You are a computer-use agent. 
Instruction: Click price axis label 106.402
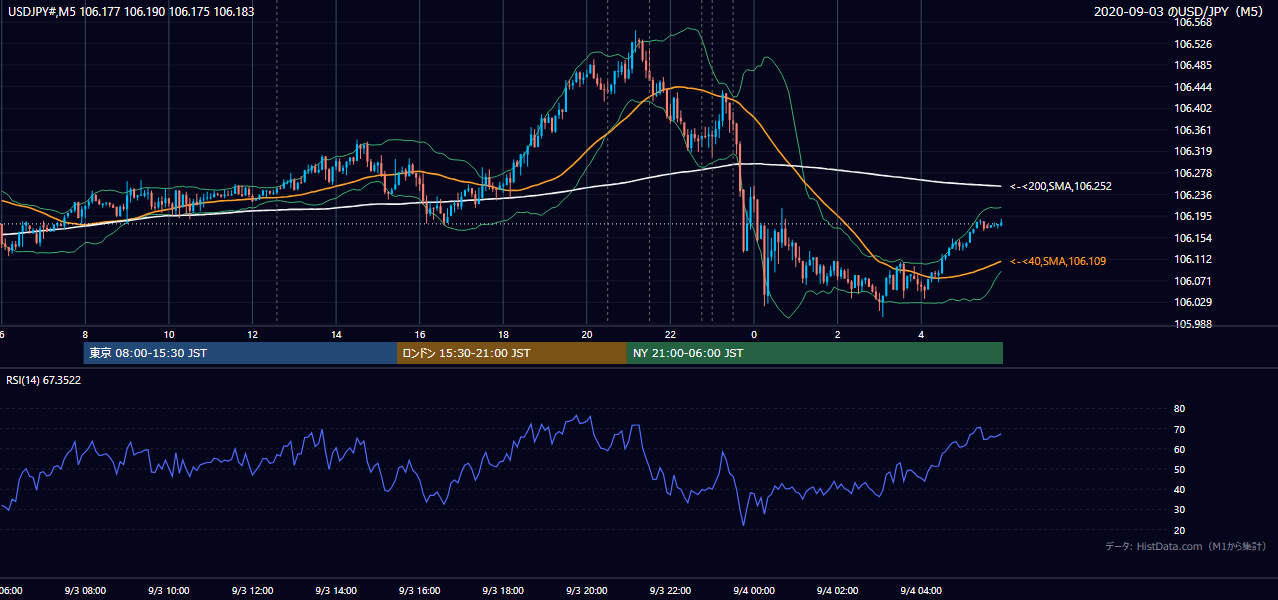point(1192,108)
